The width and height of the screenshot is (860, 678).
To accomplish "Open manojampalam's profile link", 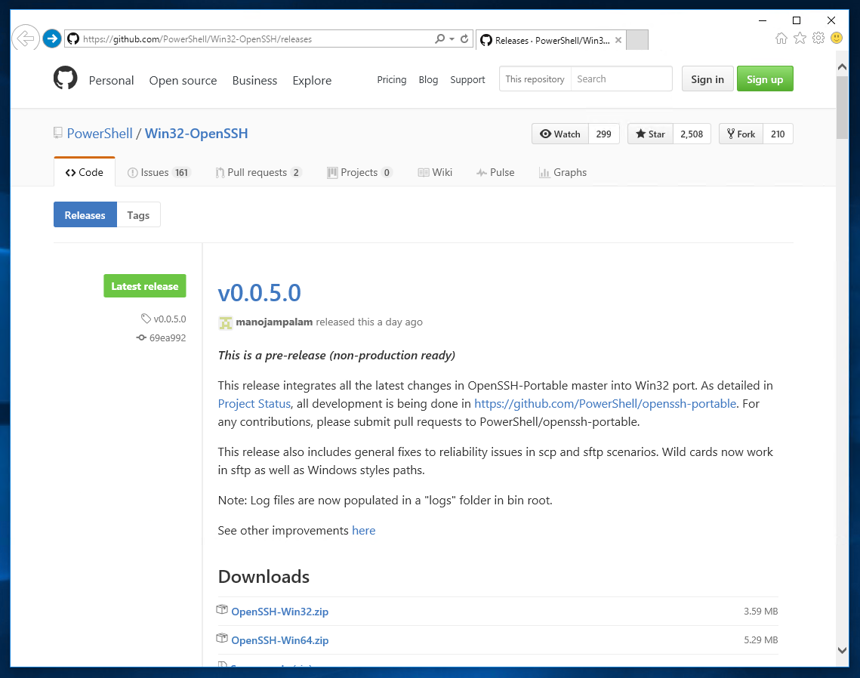I will tap(274, 322).
